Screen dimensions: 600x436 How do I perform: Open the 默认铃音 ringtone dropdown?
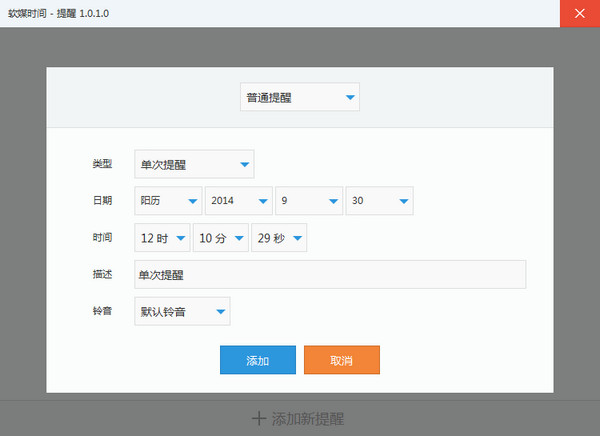click(182, 311)
